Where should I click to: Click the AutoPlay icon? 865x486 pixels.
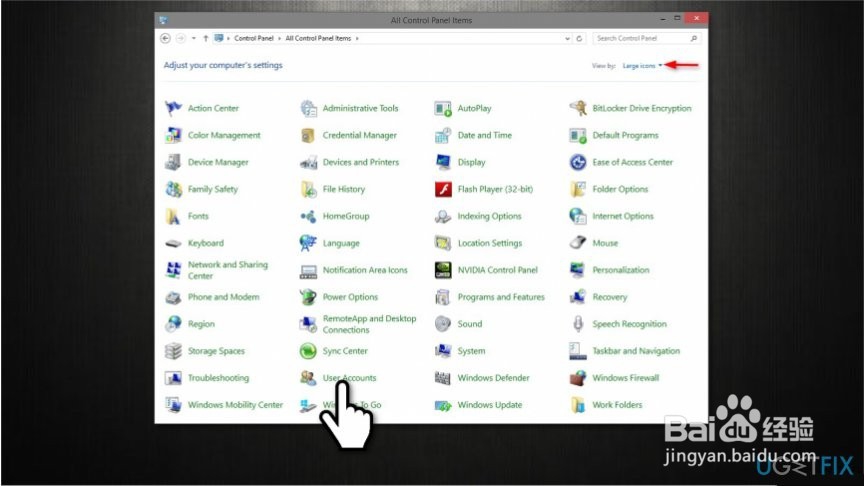tap(443, 108)
